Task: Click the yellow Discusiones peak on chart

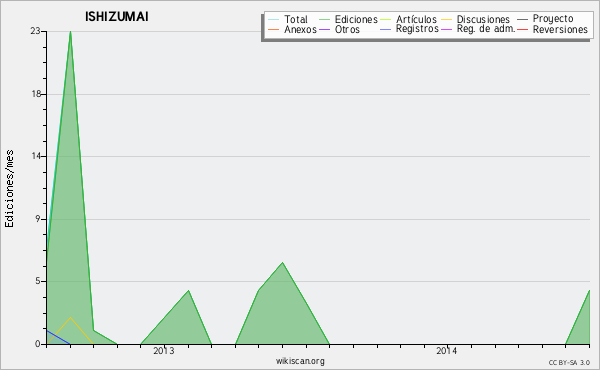Action: coord(70,317)
